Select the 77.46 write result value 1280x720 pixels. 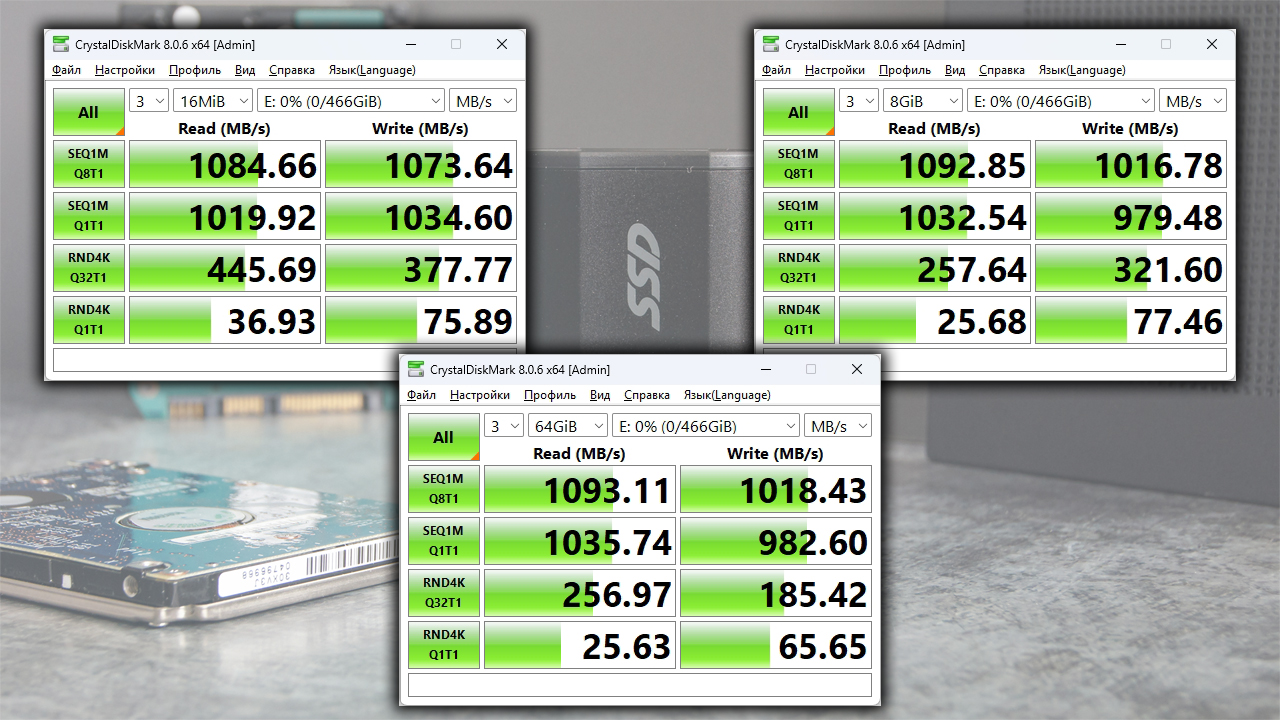(1131, 320)
